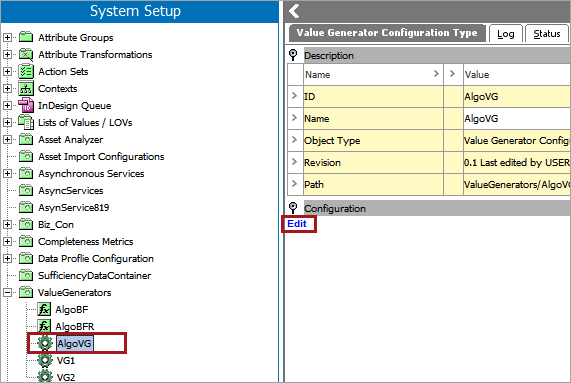The width and height of the screenshot is (571, 383).
Task: Click the Lists of Values icon
Action: pyautogui.click(x=26, y=122)
